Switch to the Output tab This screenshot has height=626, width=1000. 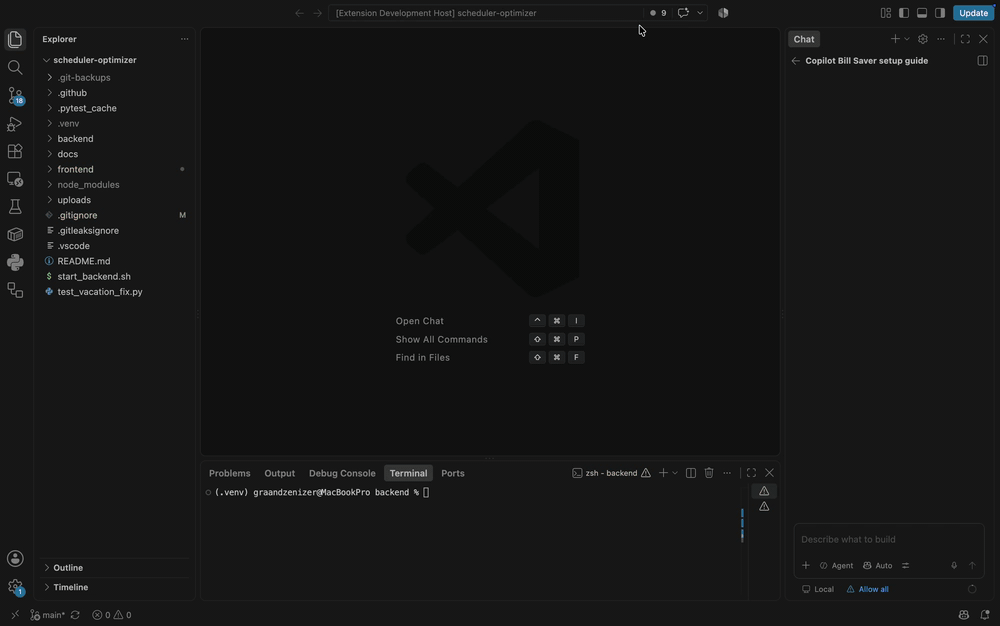pyautogui.click(x=279, y=473)
